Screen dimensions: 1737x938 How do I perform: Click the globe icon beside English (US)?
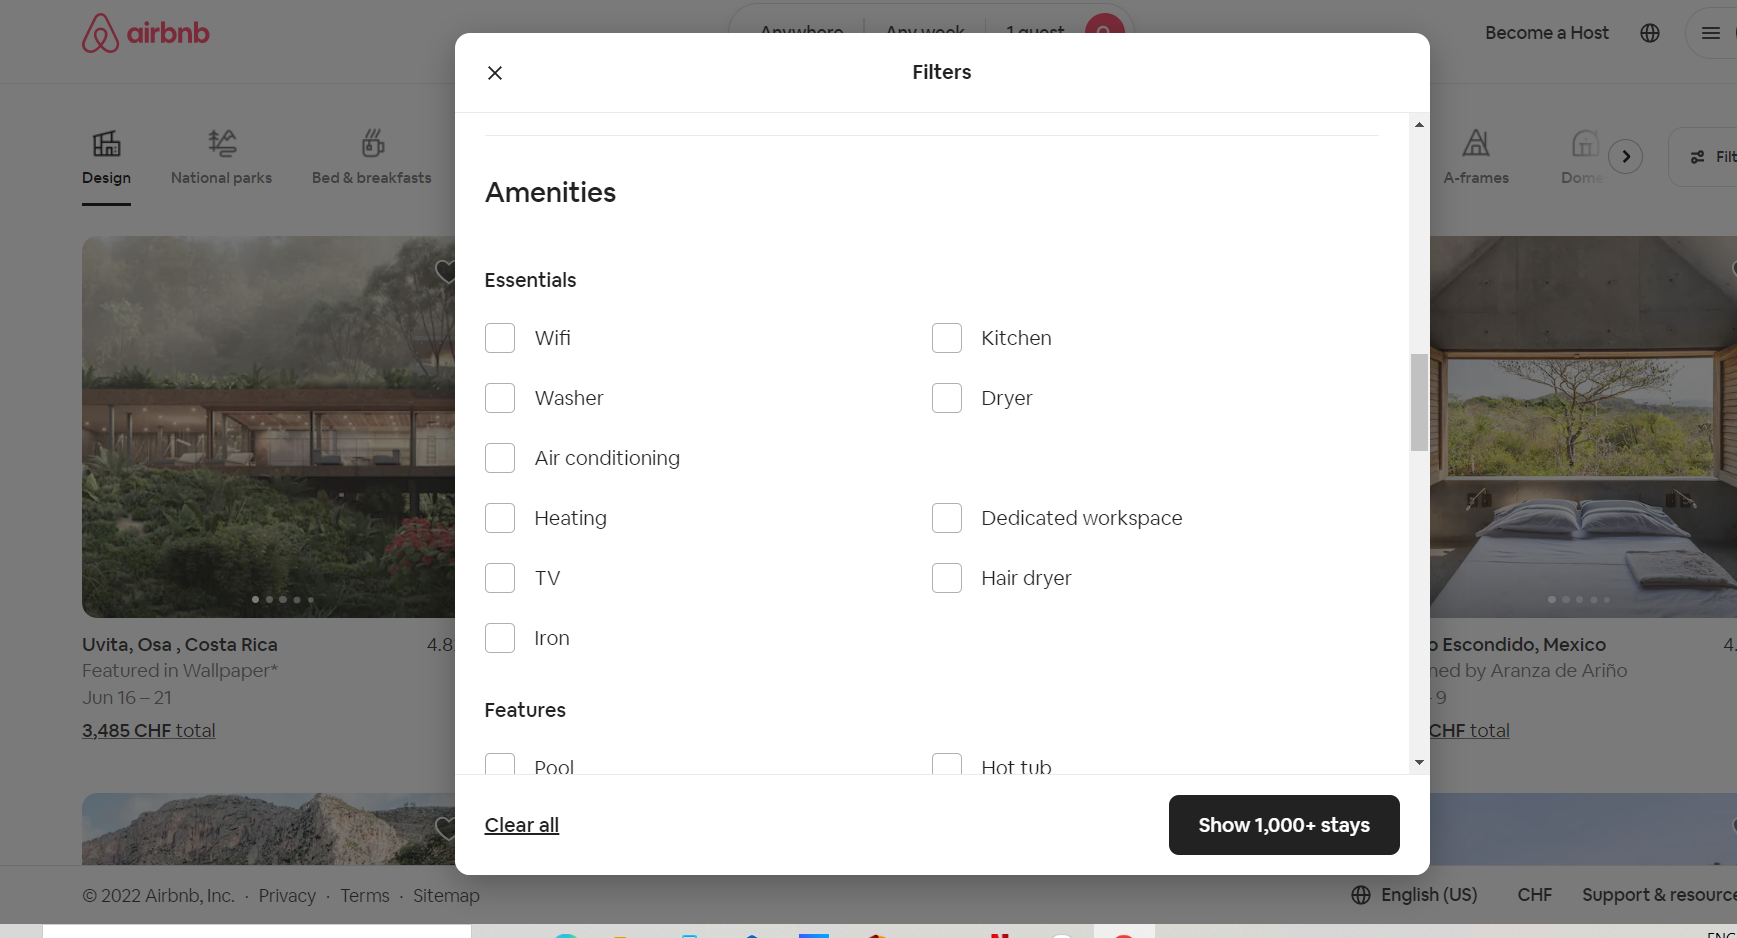point(1361,895)
